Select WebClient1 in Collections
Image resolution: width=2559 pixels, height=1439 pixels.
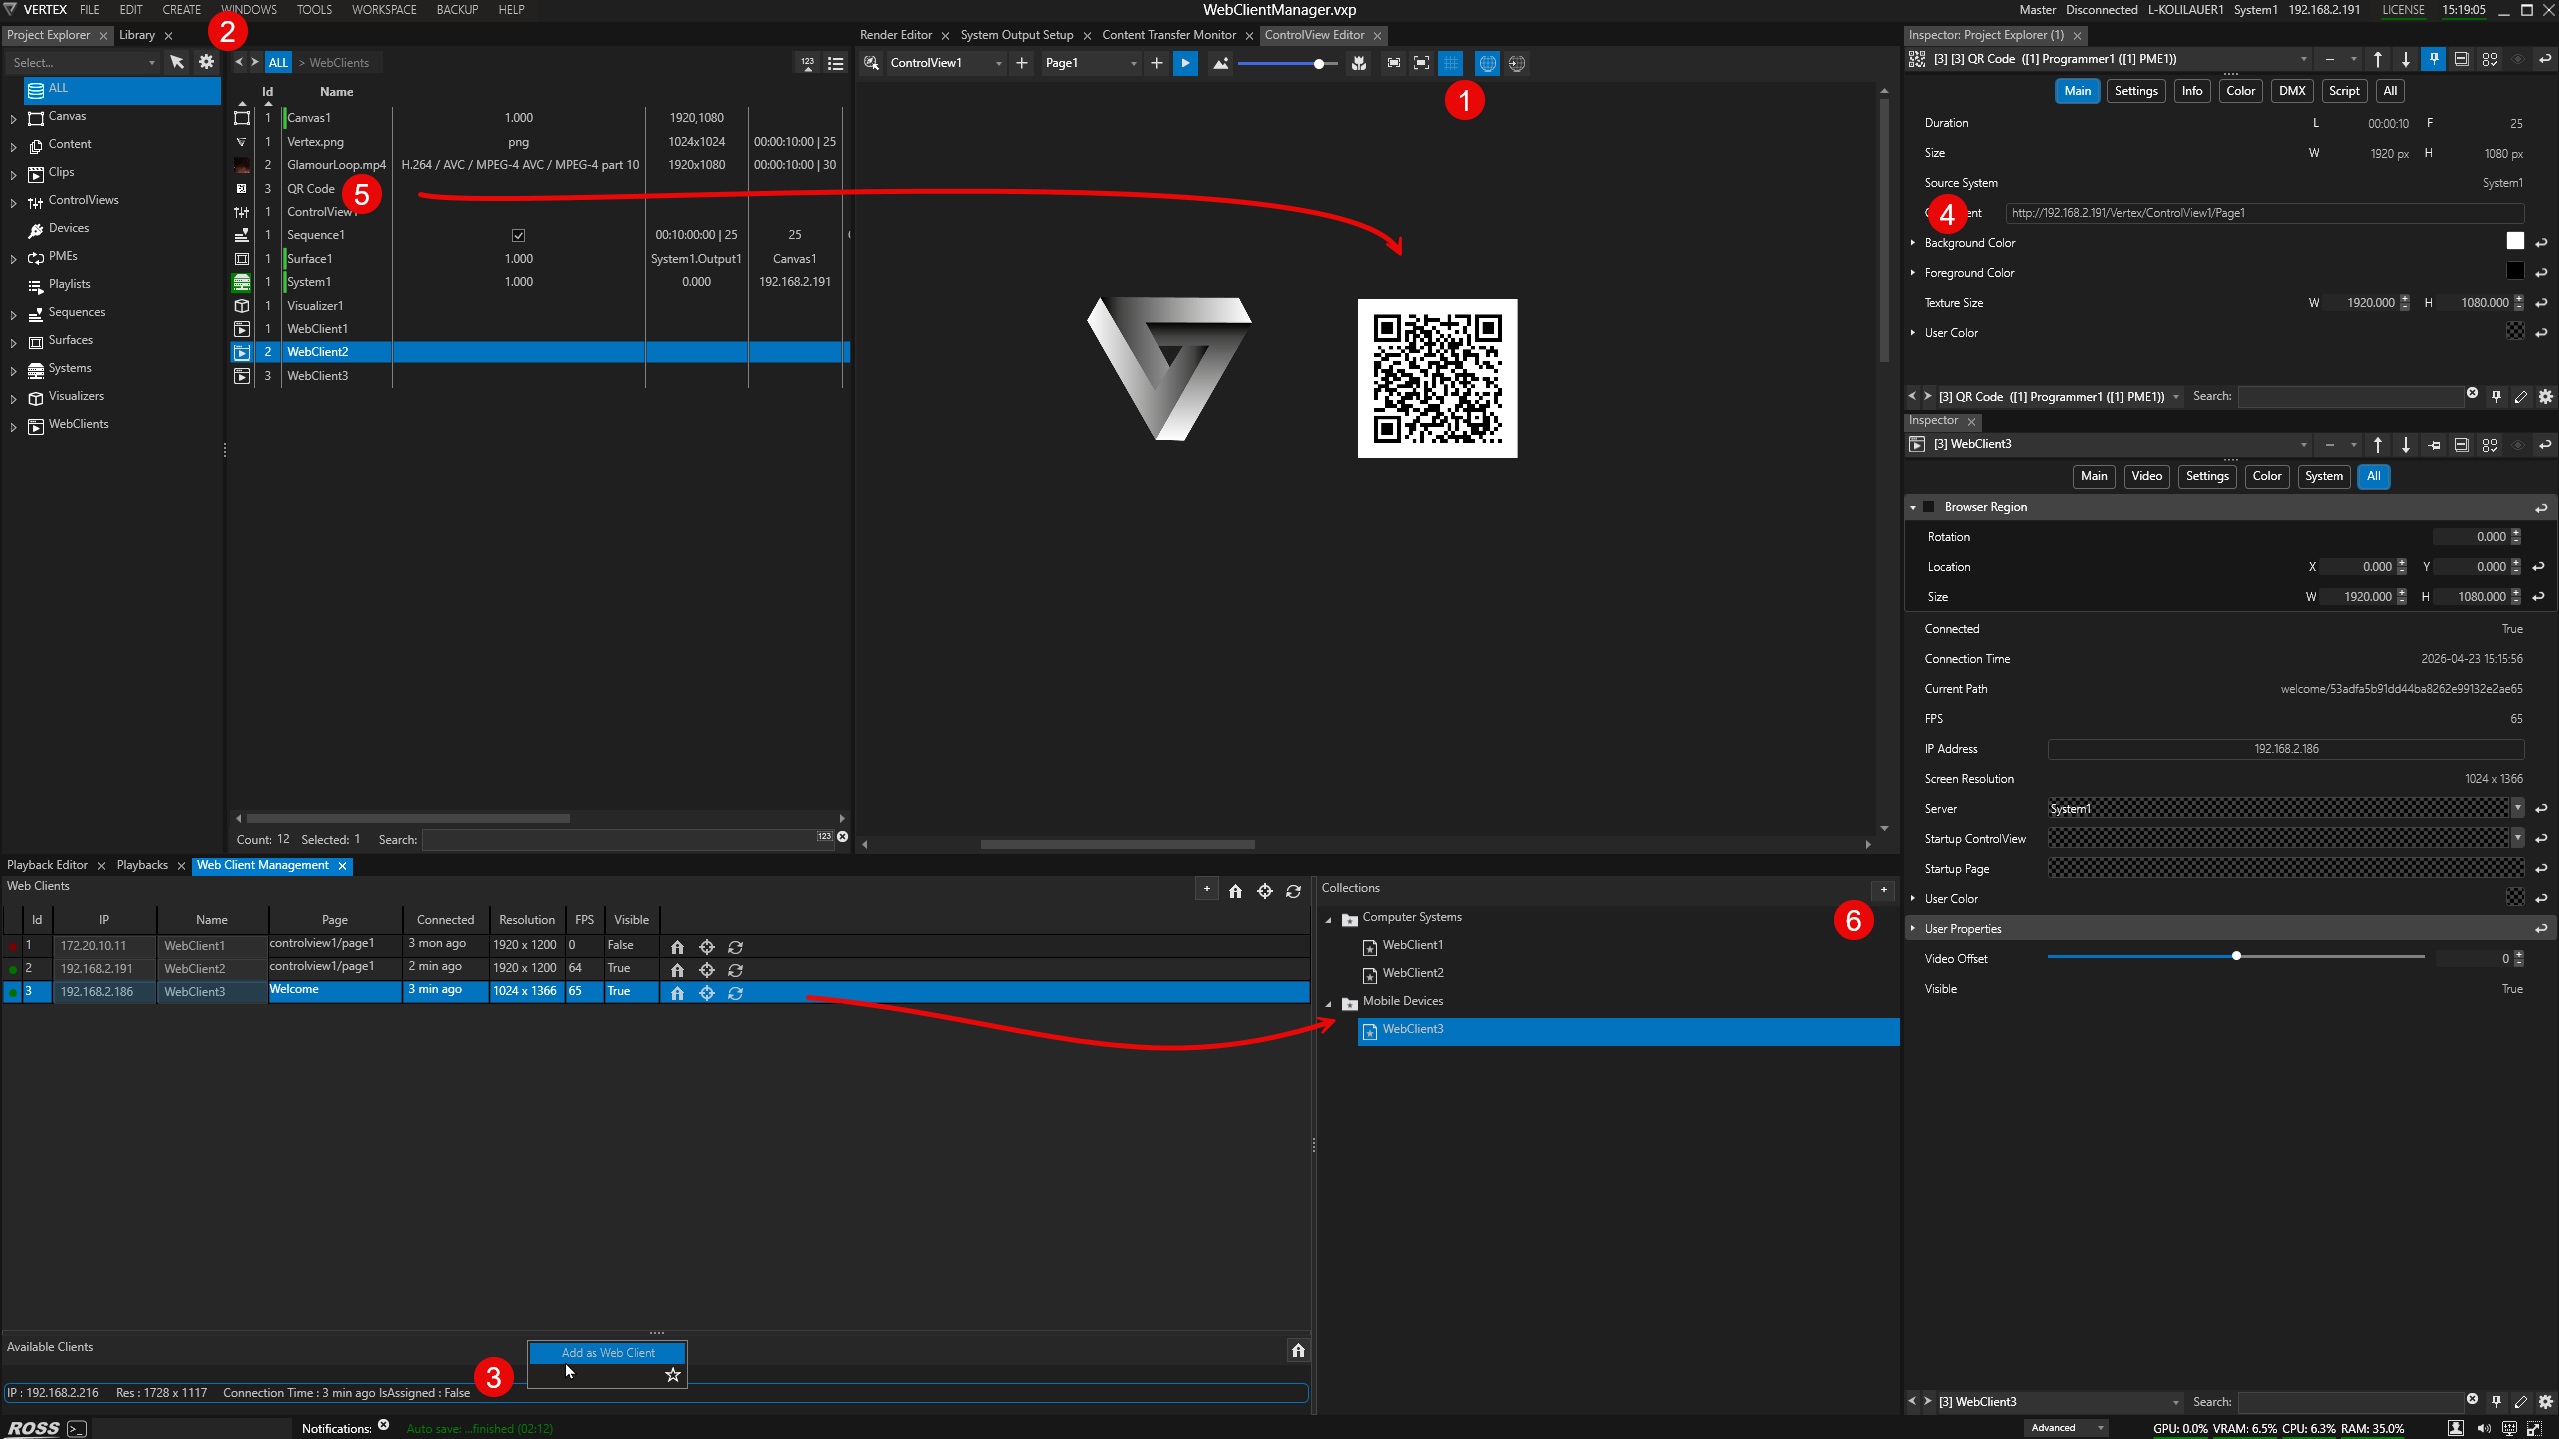1412,945
